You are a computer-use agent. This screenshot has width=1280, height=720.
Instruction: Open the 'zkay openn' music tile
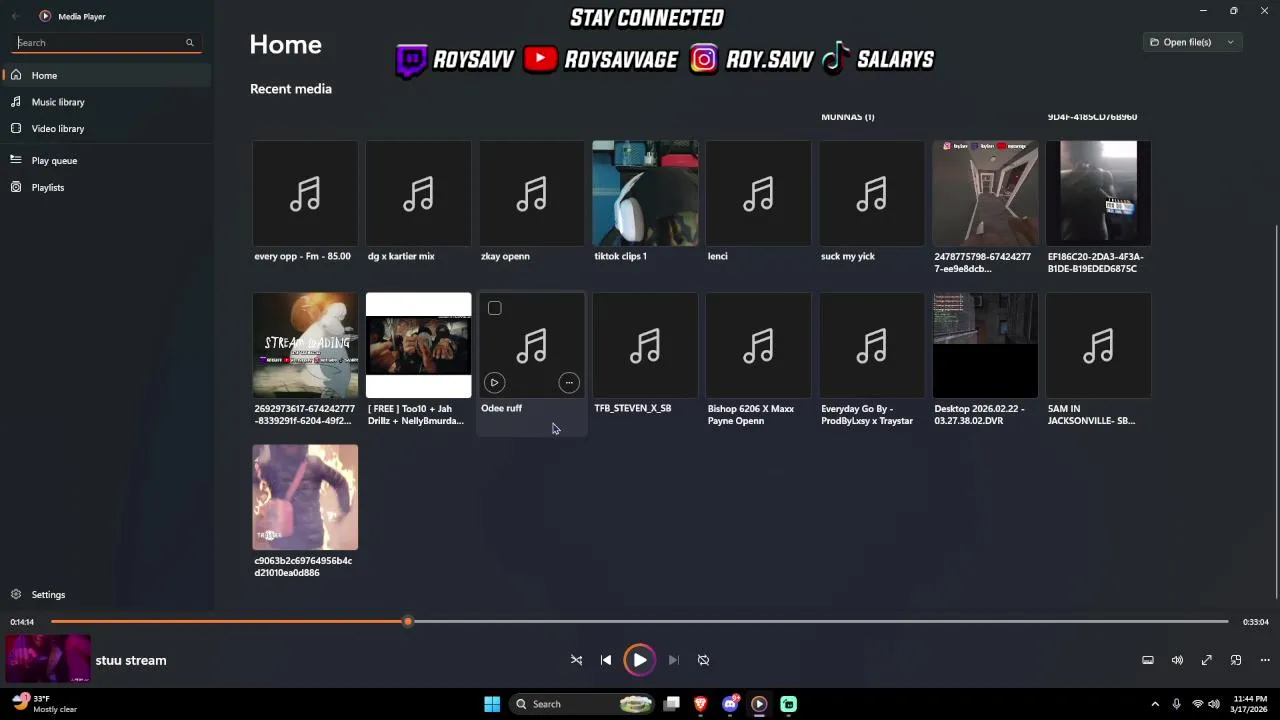[532, 193]
